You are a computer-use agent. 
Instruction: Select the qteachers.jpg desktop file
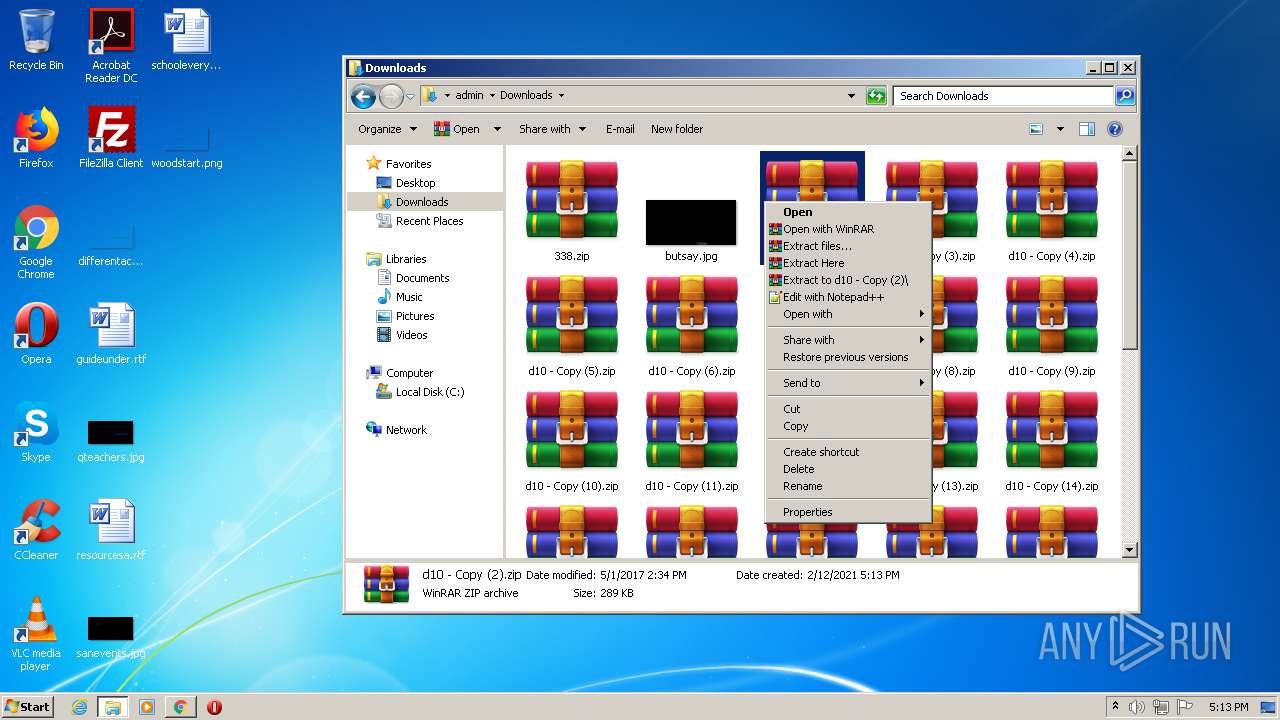111,440
